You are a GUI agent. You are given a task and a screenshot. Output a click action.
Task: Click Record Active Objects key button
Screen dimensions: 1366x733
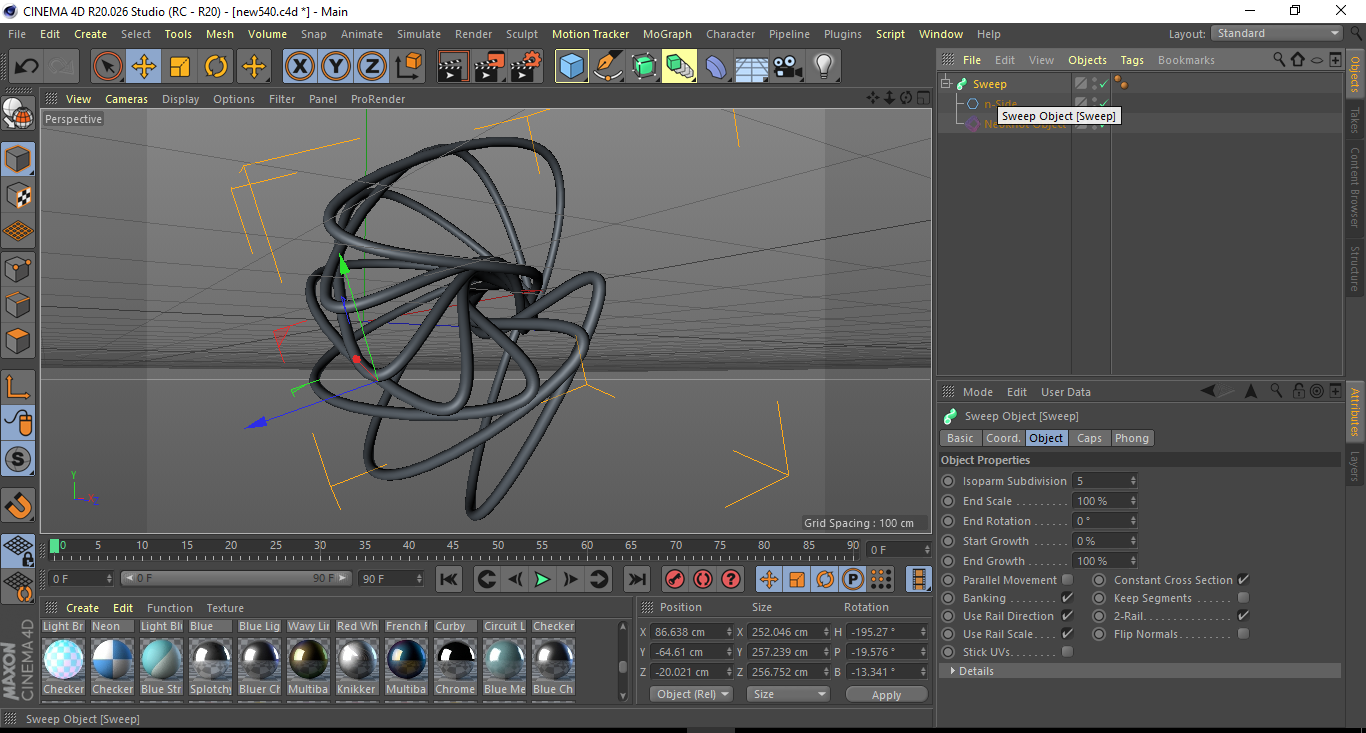coord(675,579)
